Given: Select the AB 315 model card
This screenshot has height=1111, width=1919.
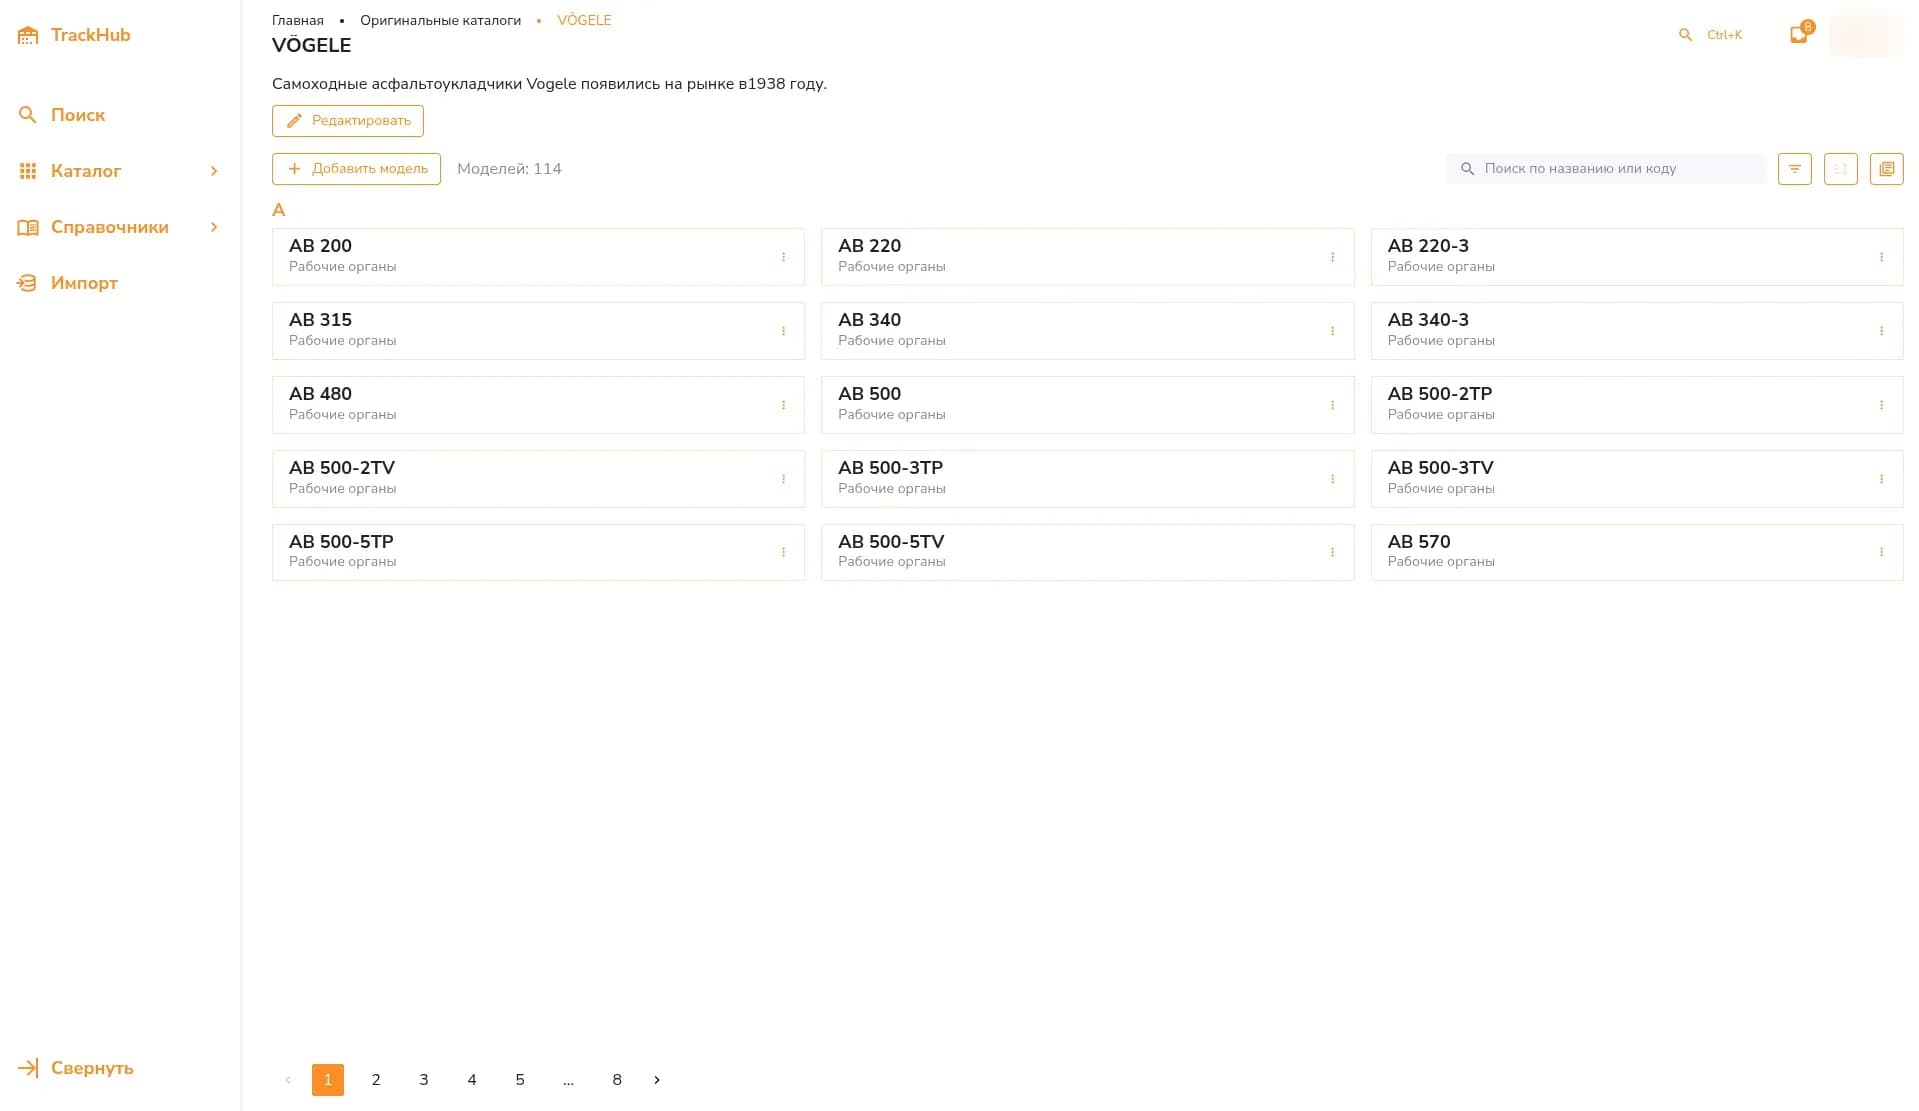Looking at the screenshot, I should 538,331.
